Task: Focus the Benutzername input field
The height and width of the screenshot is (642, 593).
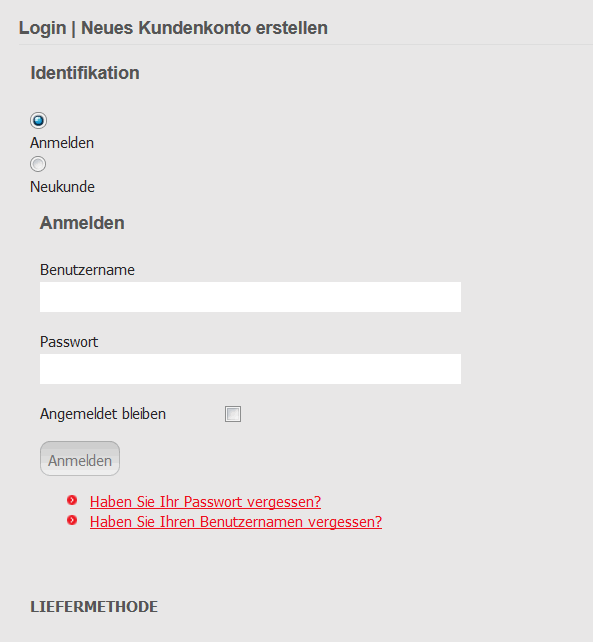Action: pyautogui.click(x=250, y=297)
